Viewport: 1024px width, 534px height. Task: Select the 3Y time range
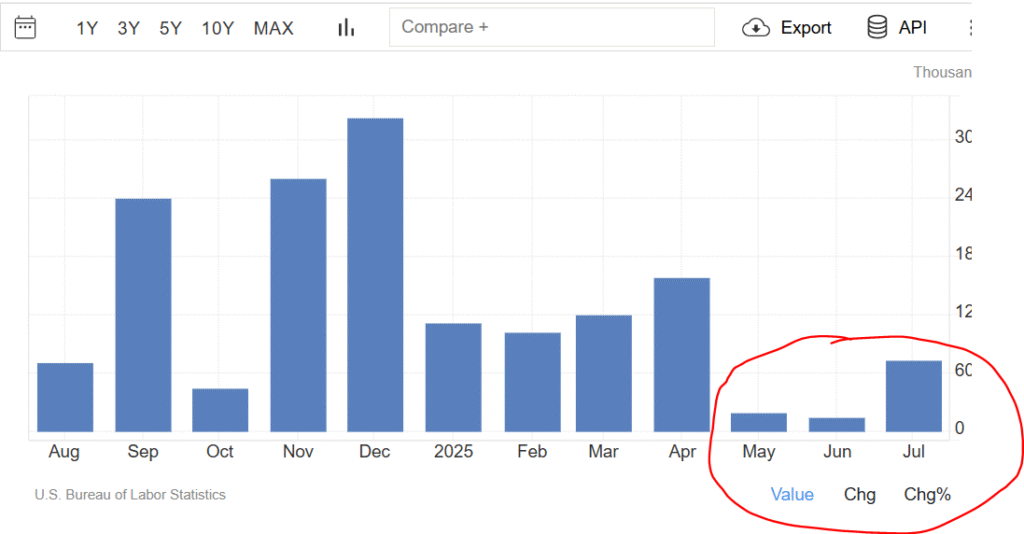point(129,28)
